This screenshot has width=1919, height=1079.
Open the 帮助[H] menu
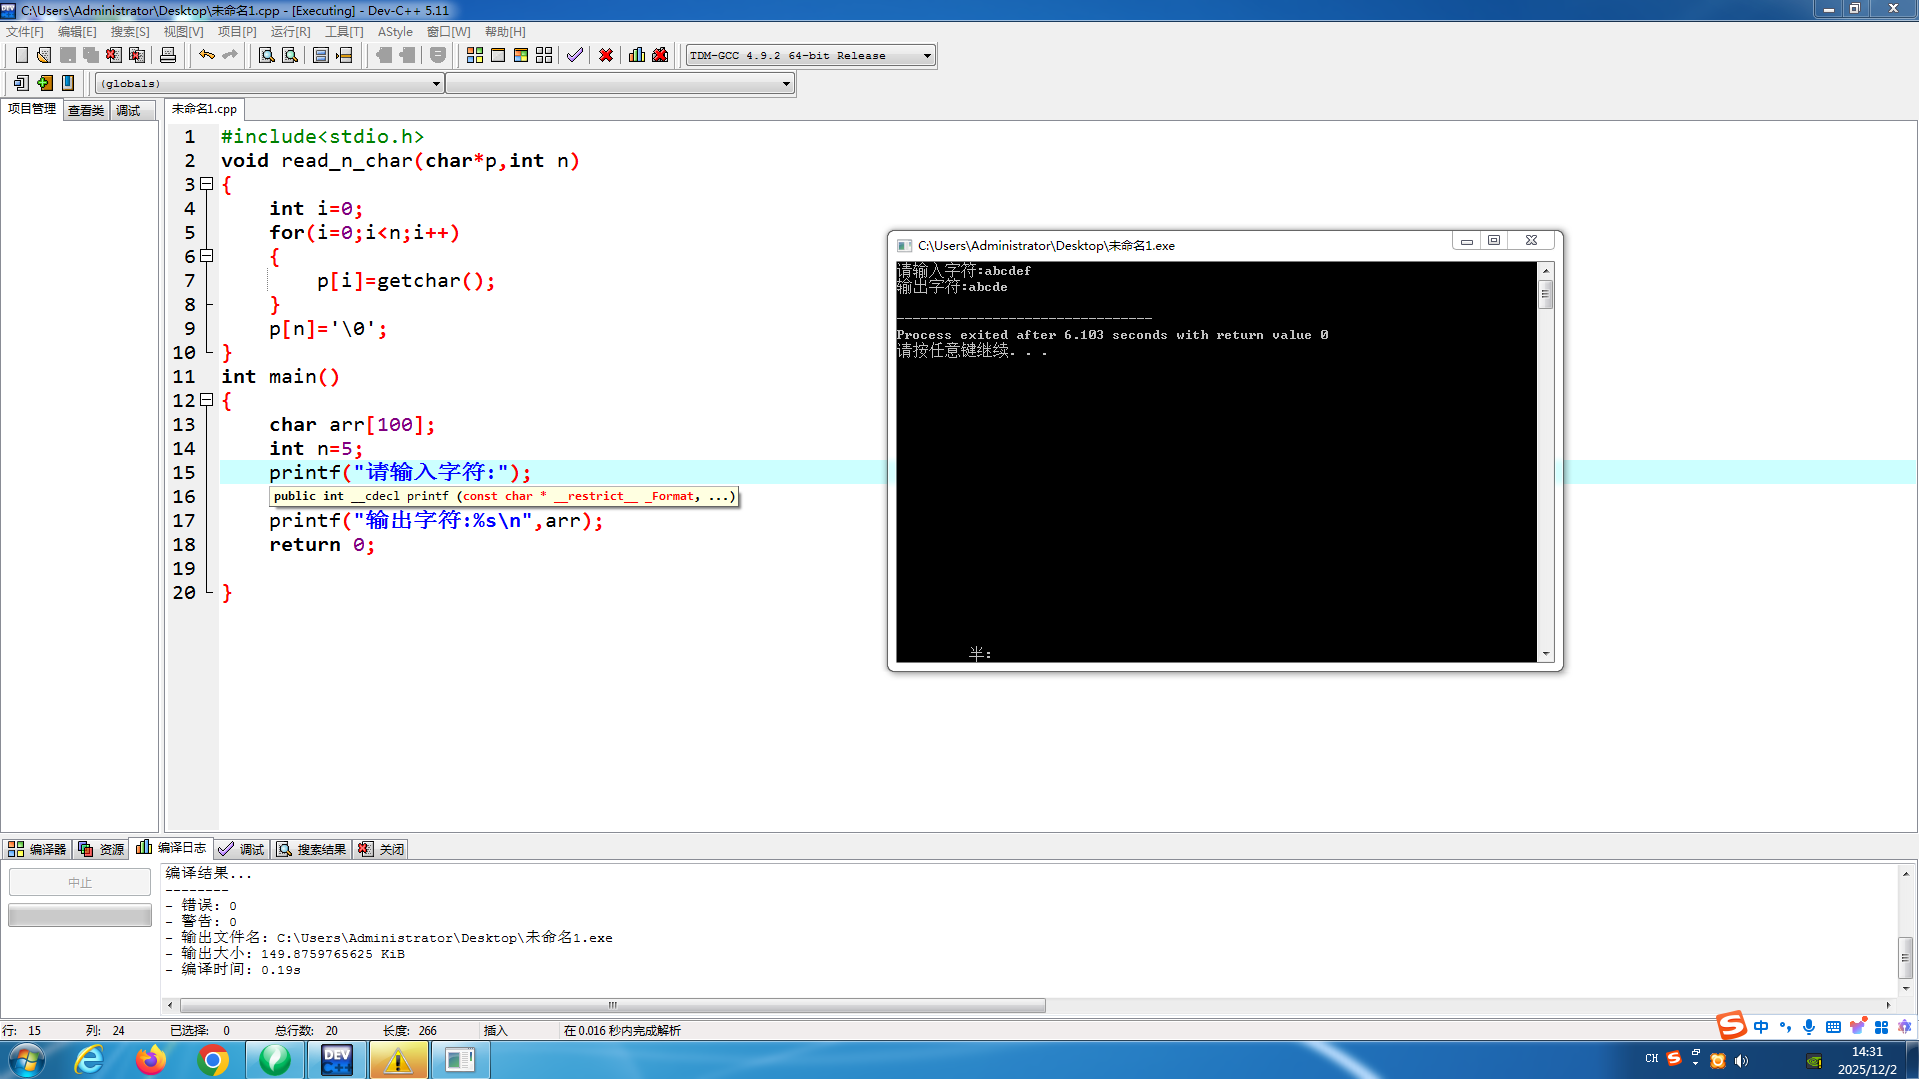(x=505, y=32)
